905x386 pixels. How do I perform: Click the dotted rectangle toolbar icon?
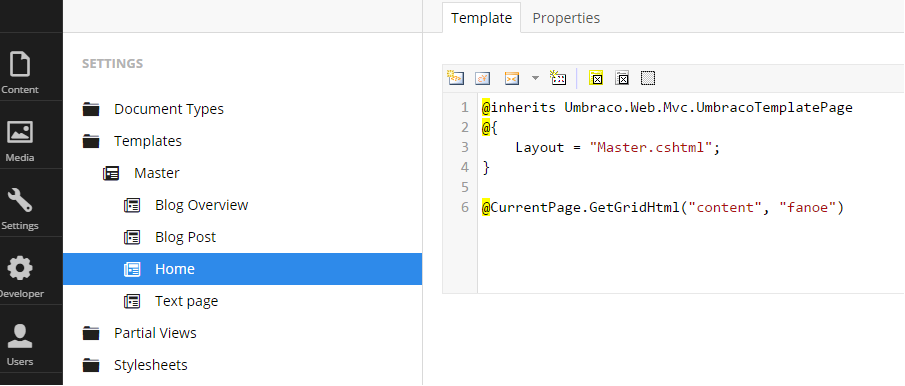(648, 78)
